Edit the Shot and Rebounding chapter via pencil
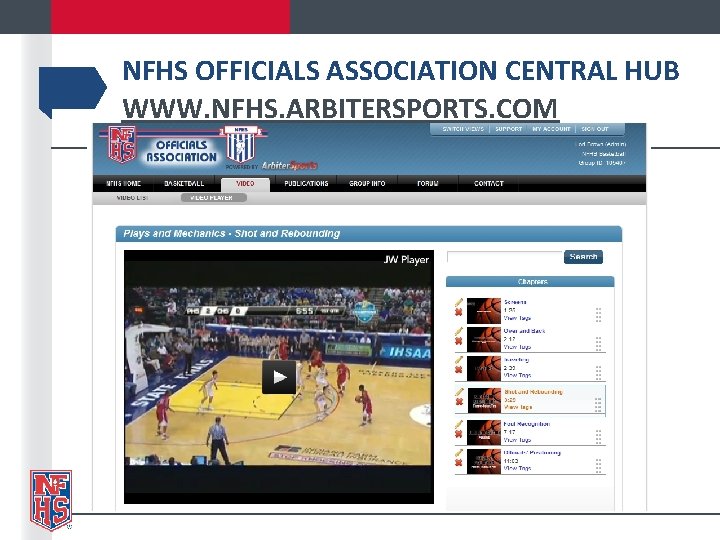 (459, 392)
